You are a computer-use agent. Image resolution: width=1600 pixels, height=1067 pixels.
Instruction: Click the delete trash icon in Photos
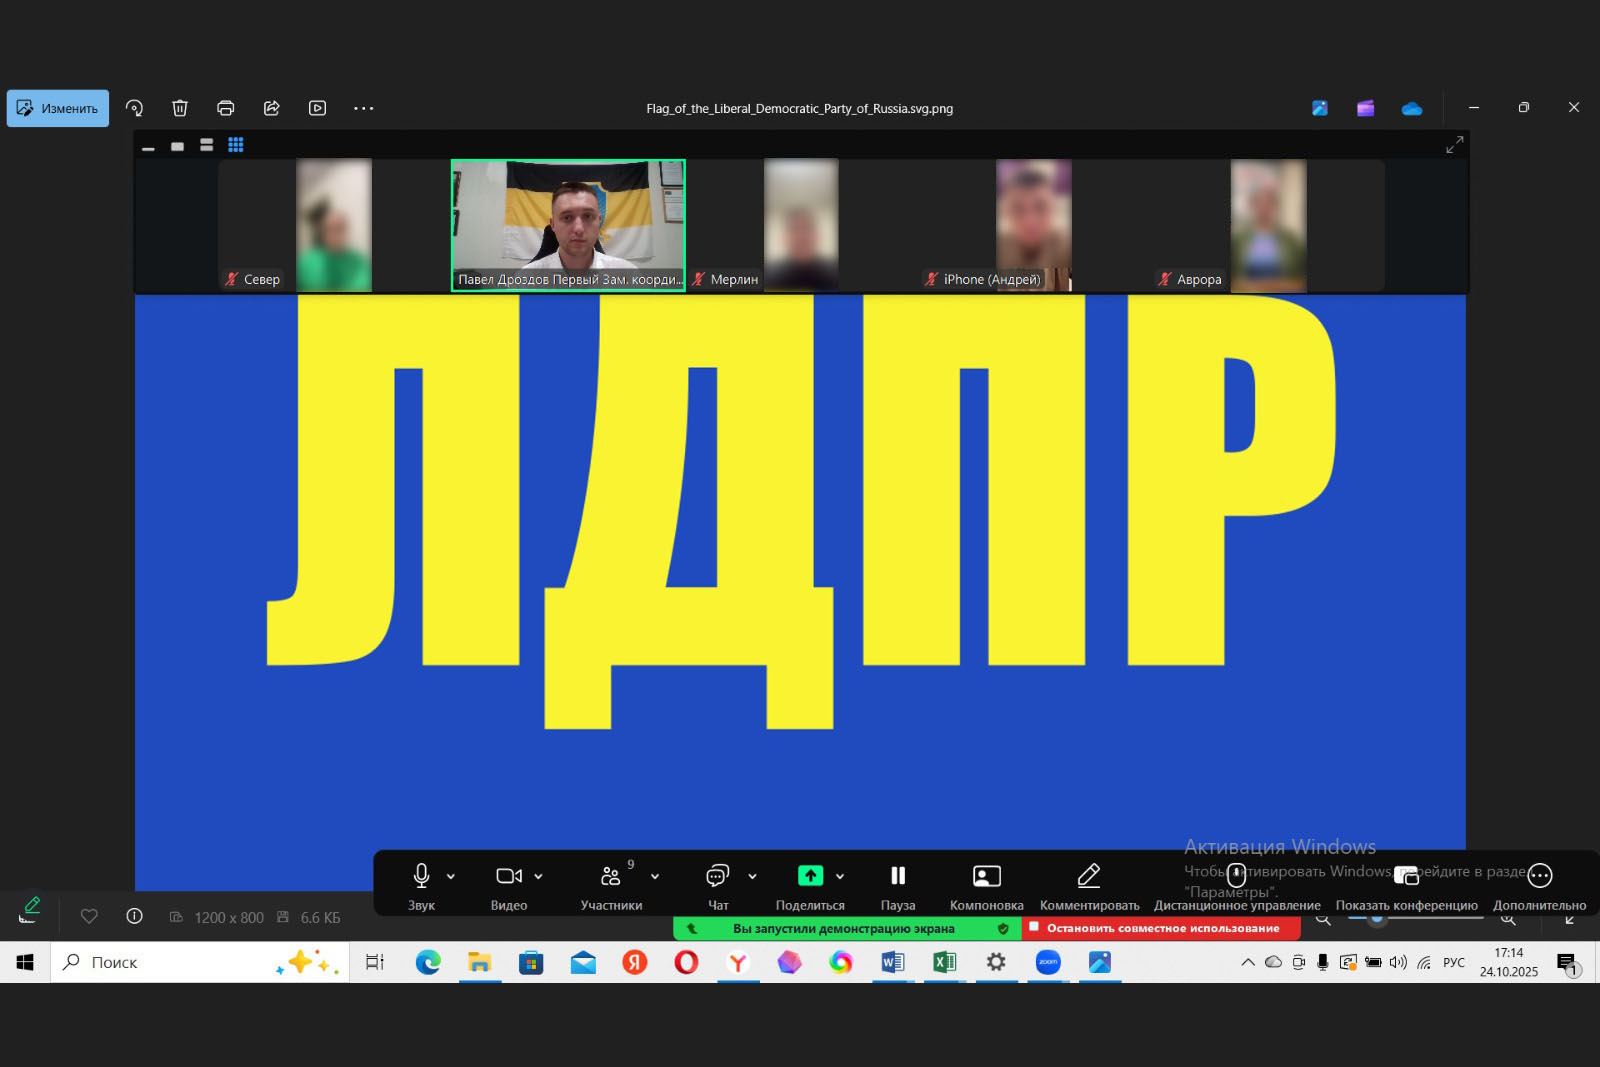(180, 108)
